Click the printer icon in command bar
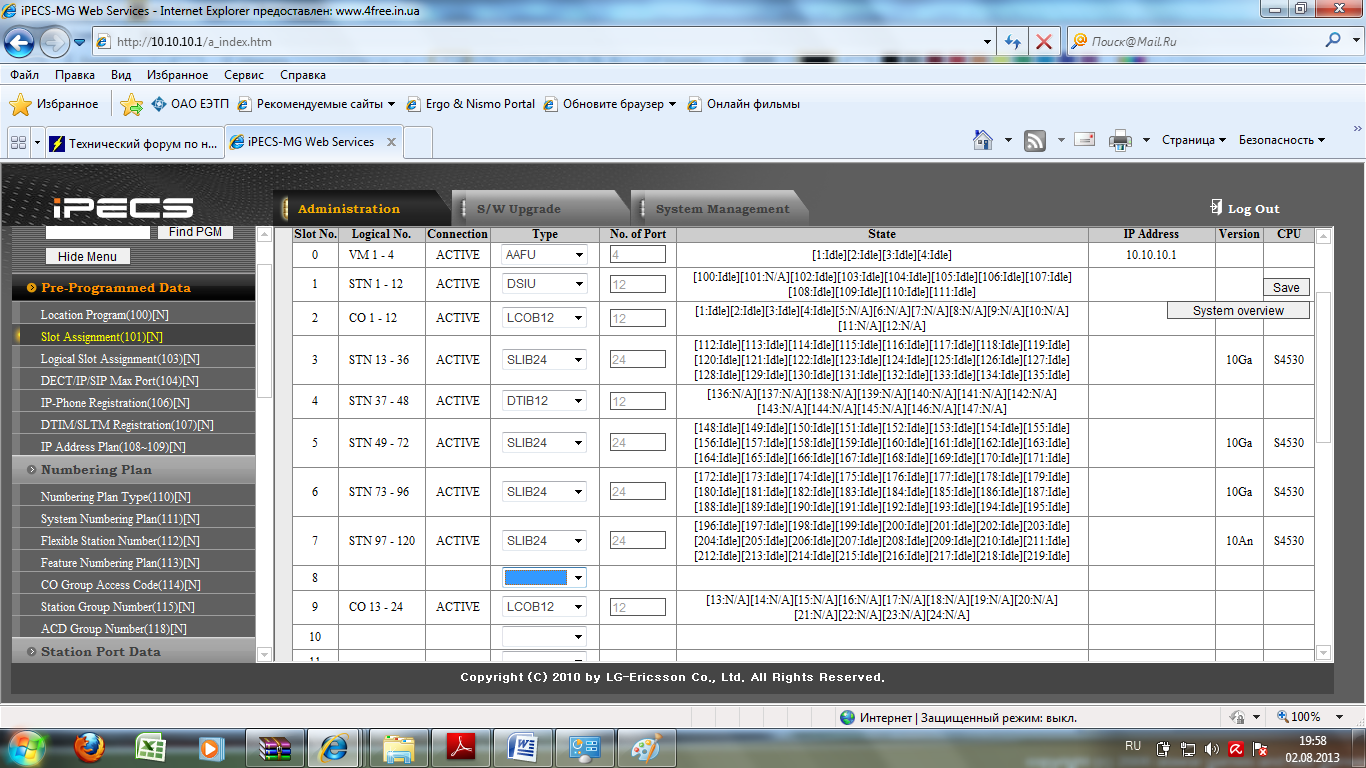Image resolution: width=1366 pixels, height=768 pixels. (1120, 140)
